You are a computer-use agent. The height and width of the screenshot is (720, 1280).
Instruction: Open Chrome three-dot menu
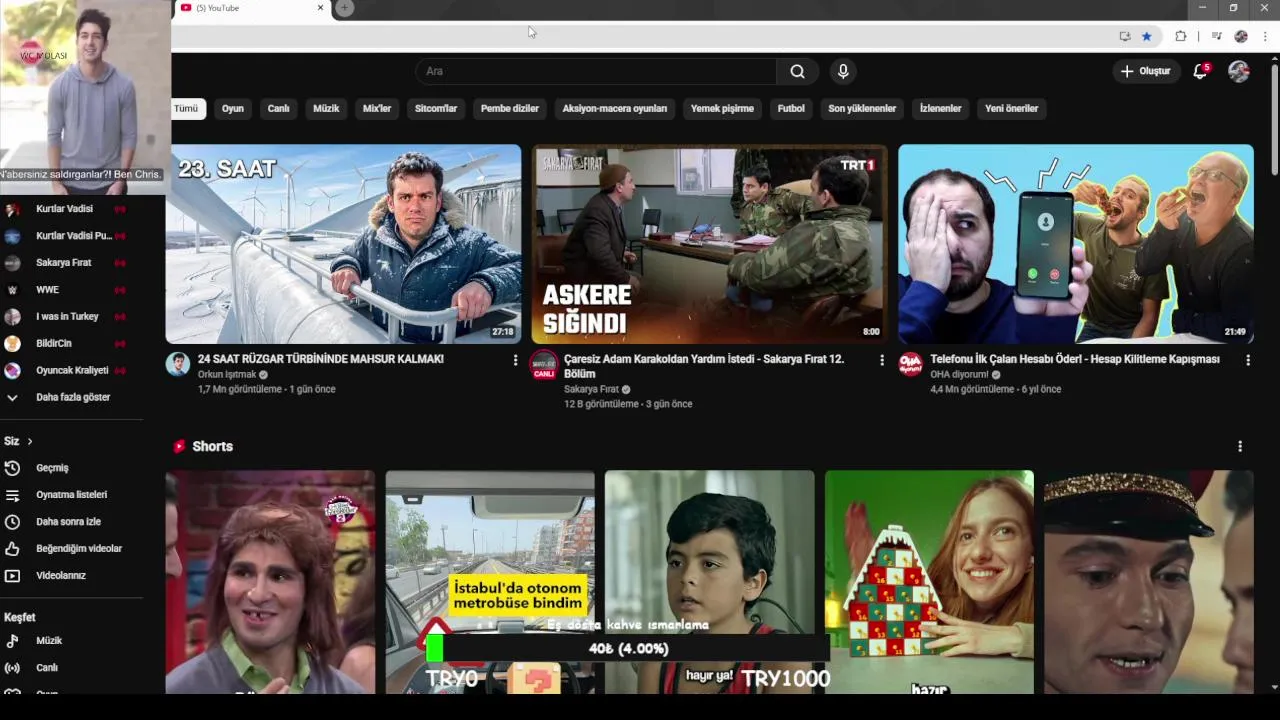pyautogui.click(x=1265, y=36)
